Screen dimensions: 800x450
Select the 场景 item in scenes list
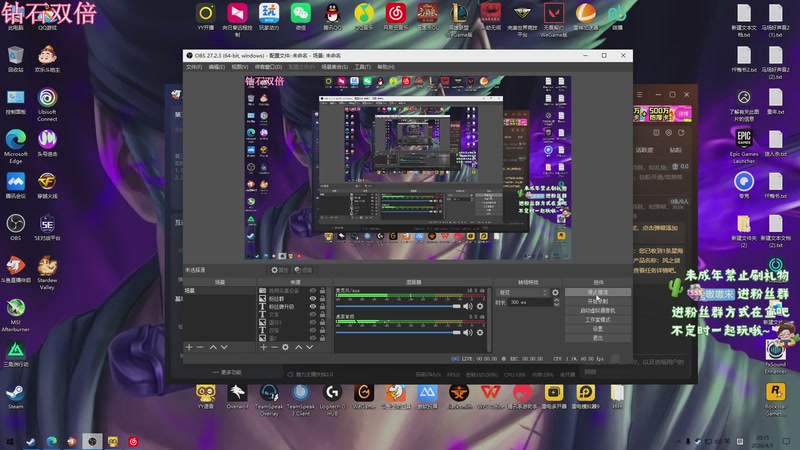(x=219, y=290)
